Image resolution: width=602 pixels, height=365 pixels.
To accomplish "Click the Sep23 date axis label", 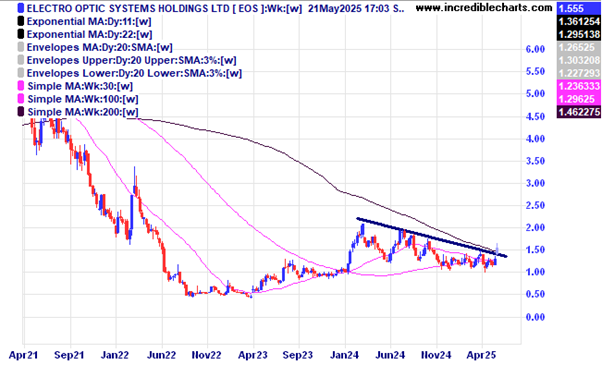I will click(x=298, y=355).
